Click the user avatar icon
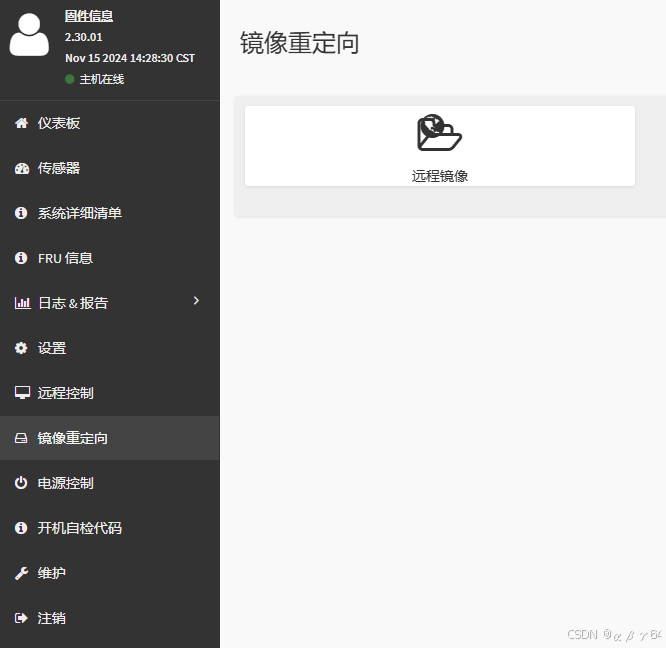The height and width of the screenshot is (648, 666). [29, 35]
